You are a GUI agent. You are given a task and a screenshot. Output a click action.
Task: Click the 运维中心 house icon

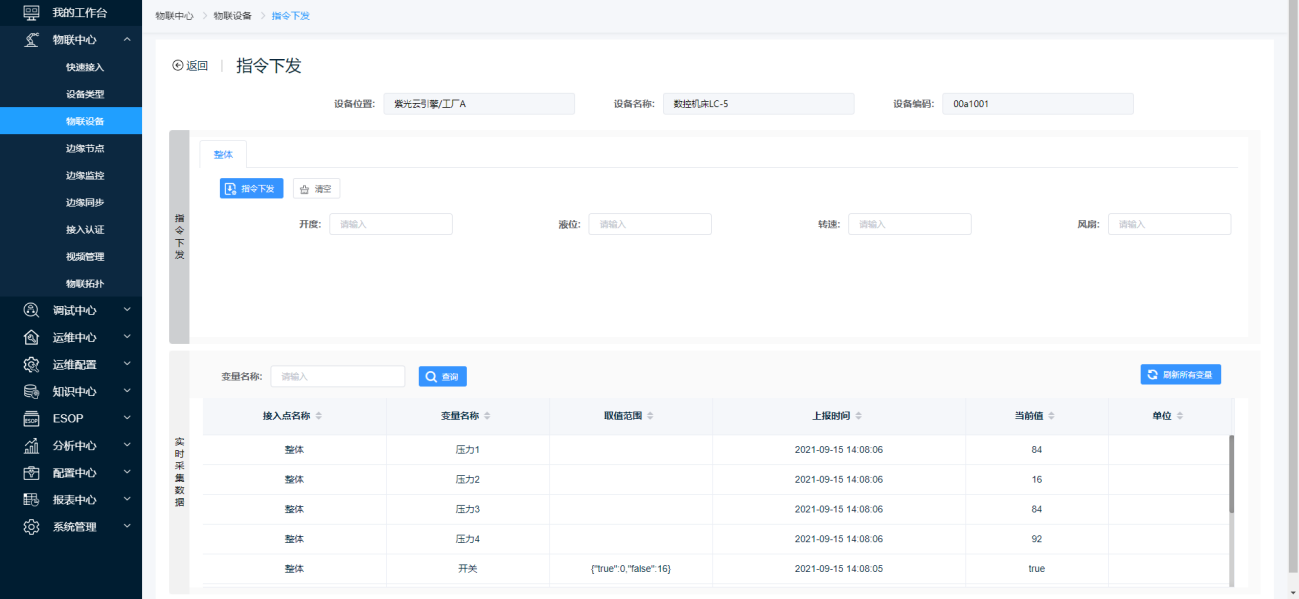click(31, 337)
